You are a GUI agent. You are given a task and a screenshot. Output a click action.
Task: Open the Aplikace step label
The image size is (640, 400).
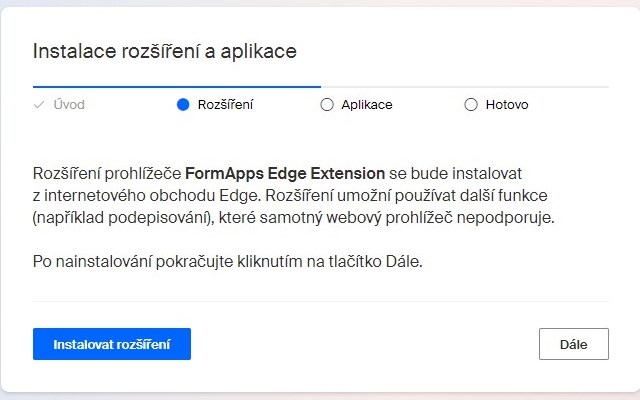(366, 105)
